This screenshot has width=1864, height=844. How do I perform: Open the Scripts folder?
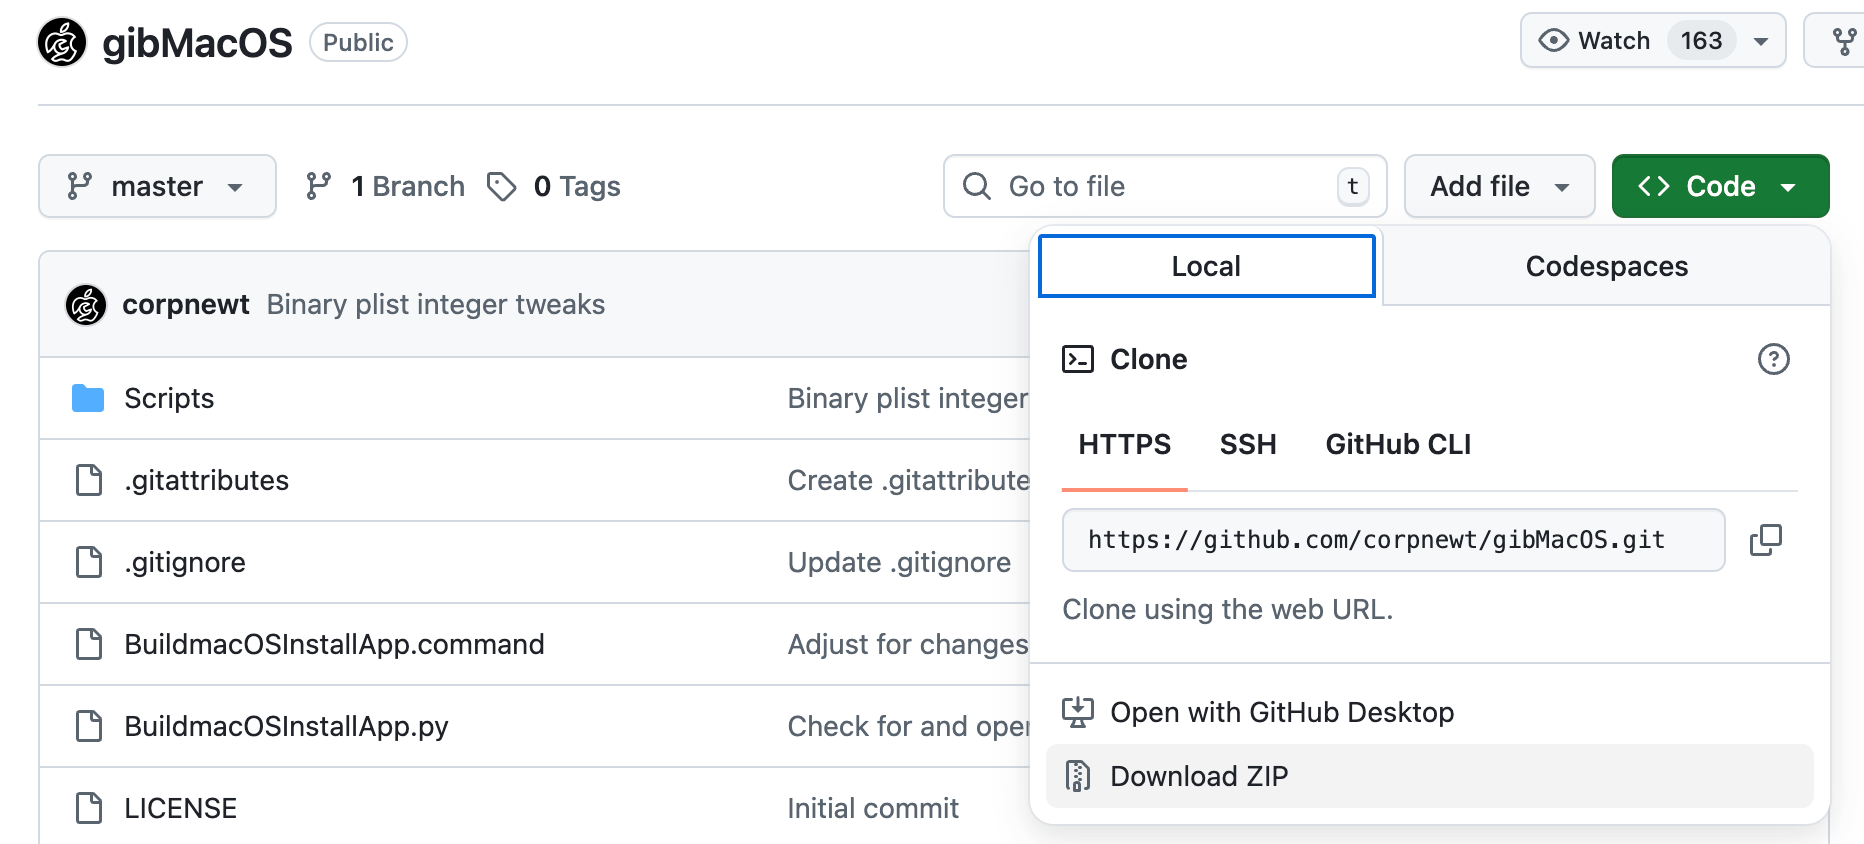pos(169,398)
